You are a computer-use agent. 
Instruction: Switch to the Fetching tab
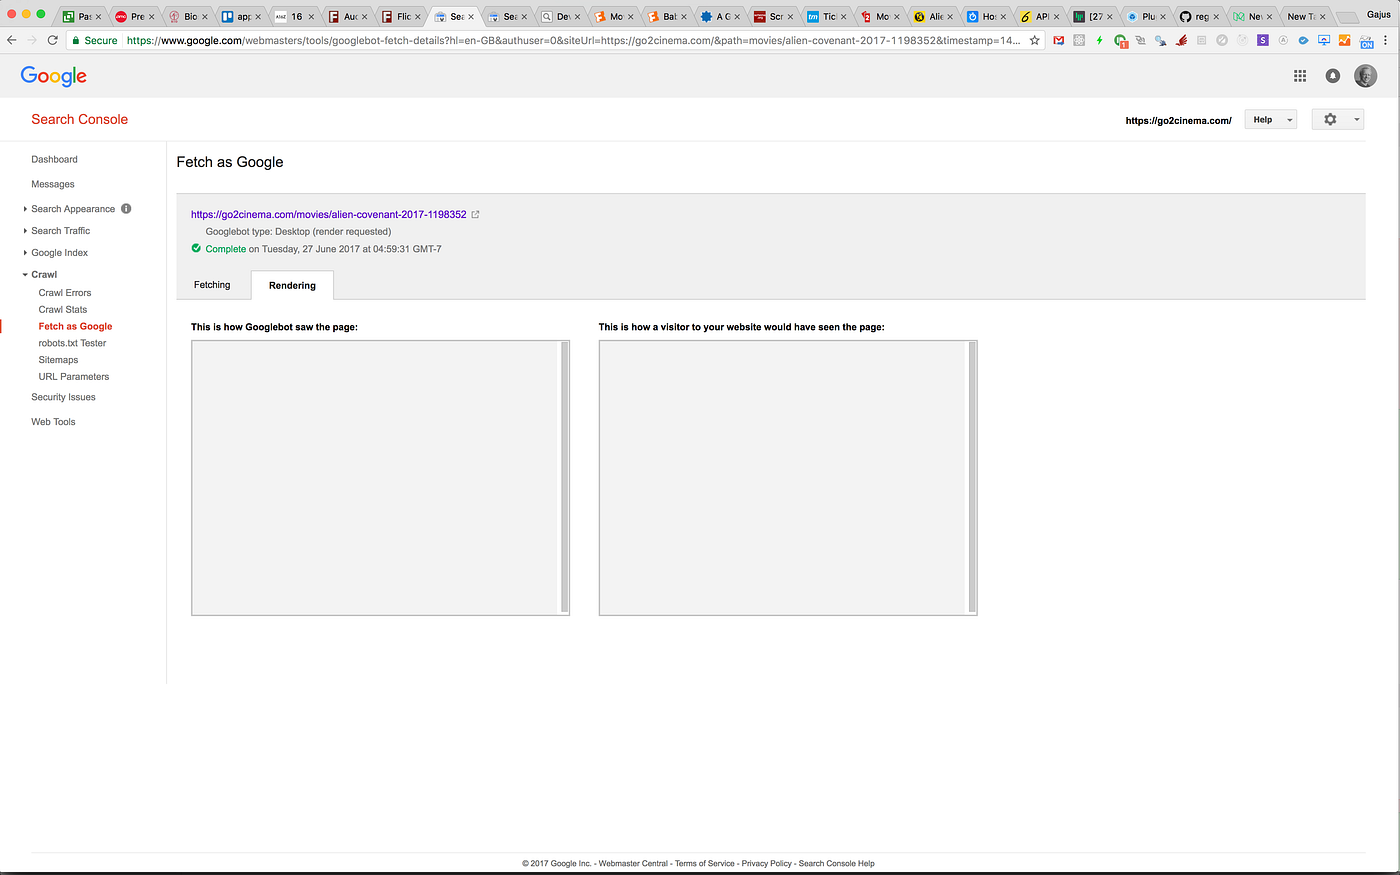tap(212, 285)
